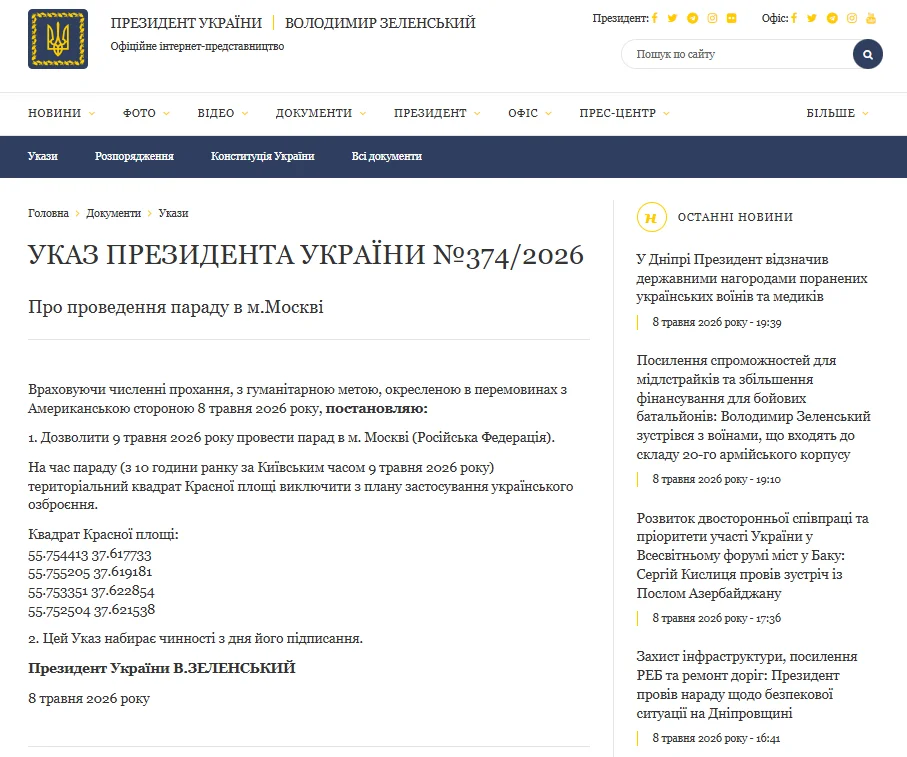This screenshot has height=757, width=907.
Task: Select the Розпорядження submenu tab
Action: (134, 156)
